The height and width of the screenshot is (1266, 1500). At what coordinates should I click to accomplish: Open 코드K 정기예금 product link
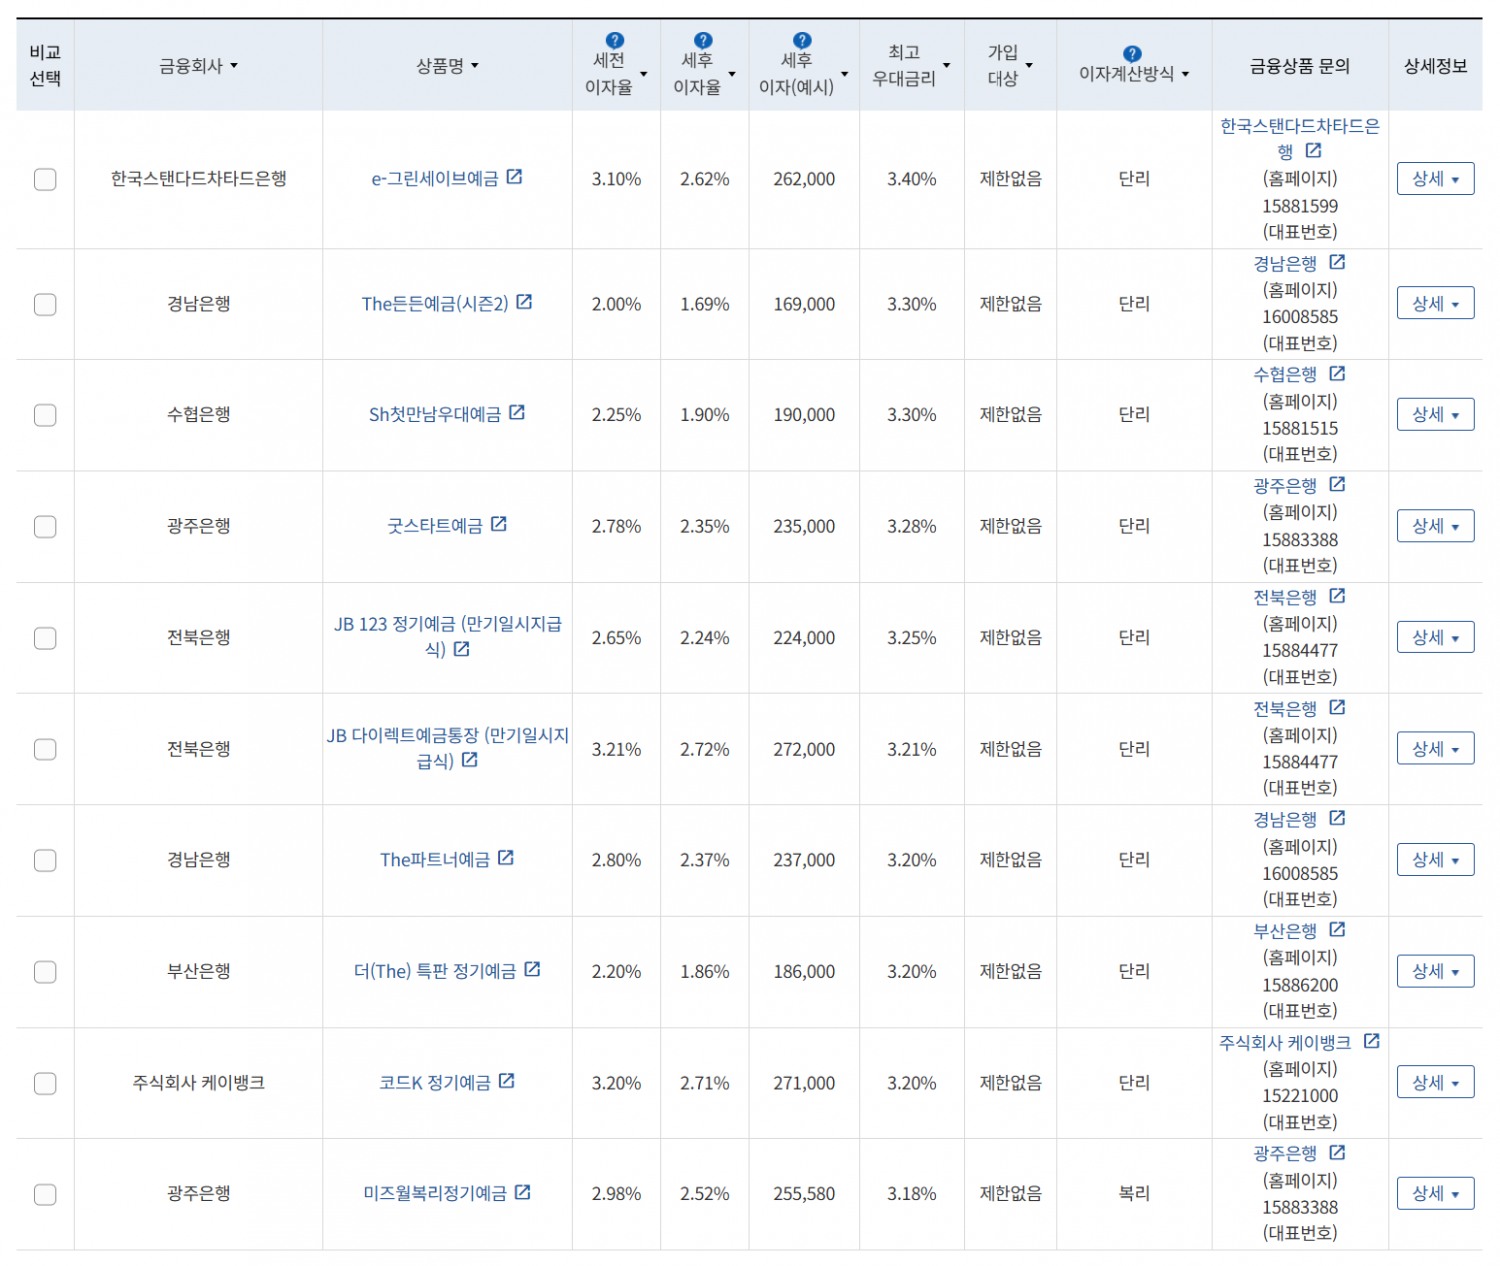click(x=435, y=1083)
